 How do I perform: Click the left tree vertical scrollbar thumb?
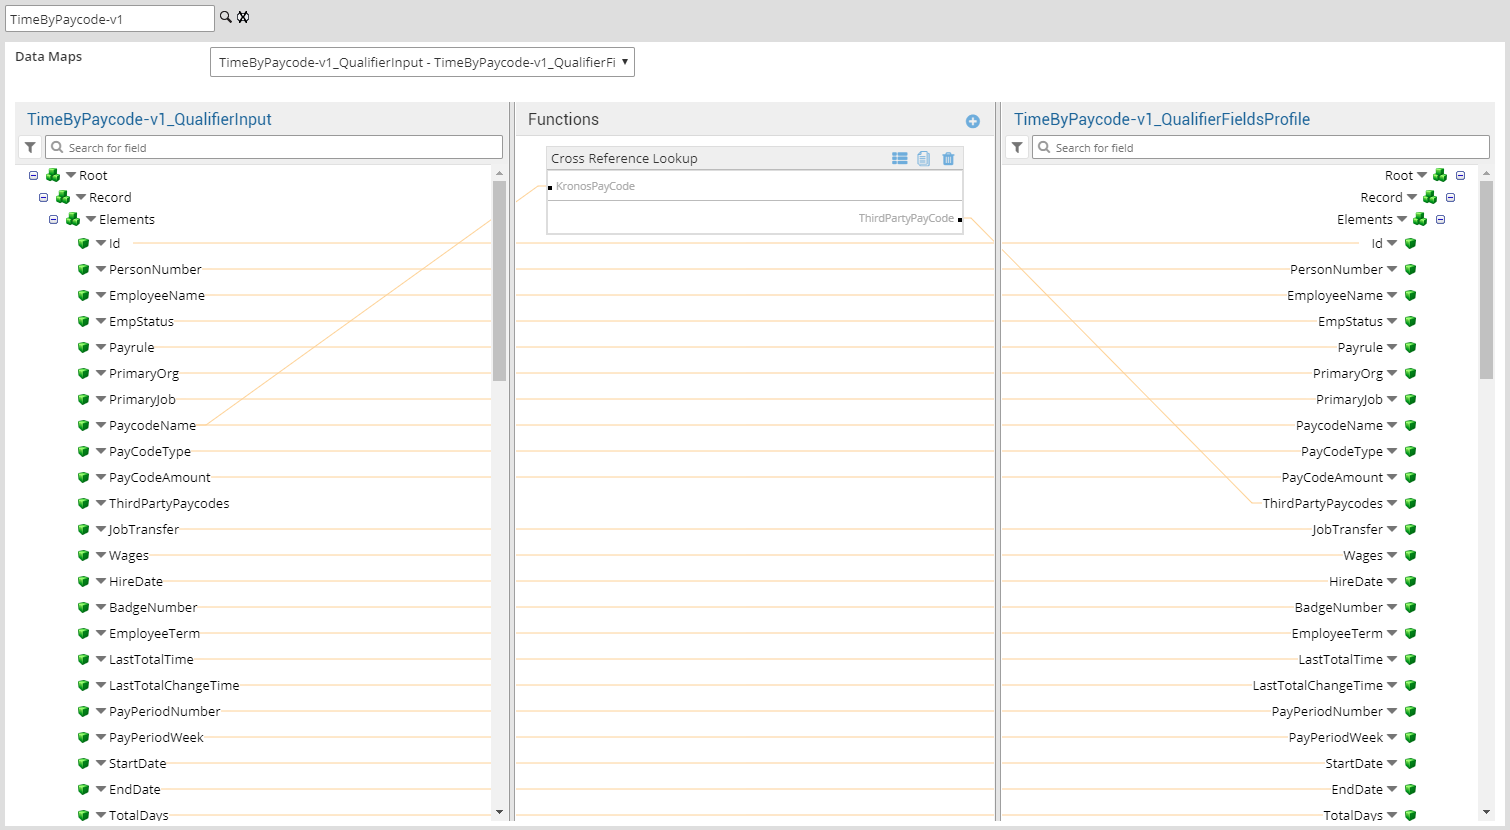pos(499,280)
